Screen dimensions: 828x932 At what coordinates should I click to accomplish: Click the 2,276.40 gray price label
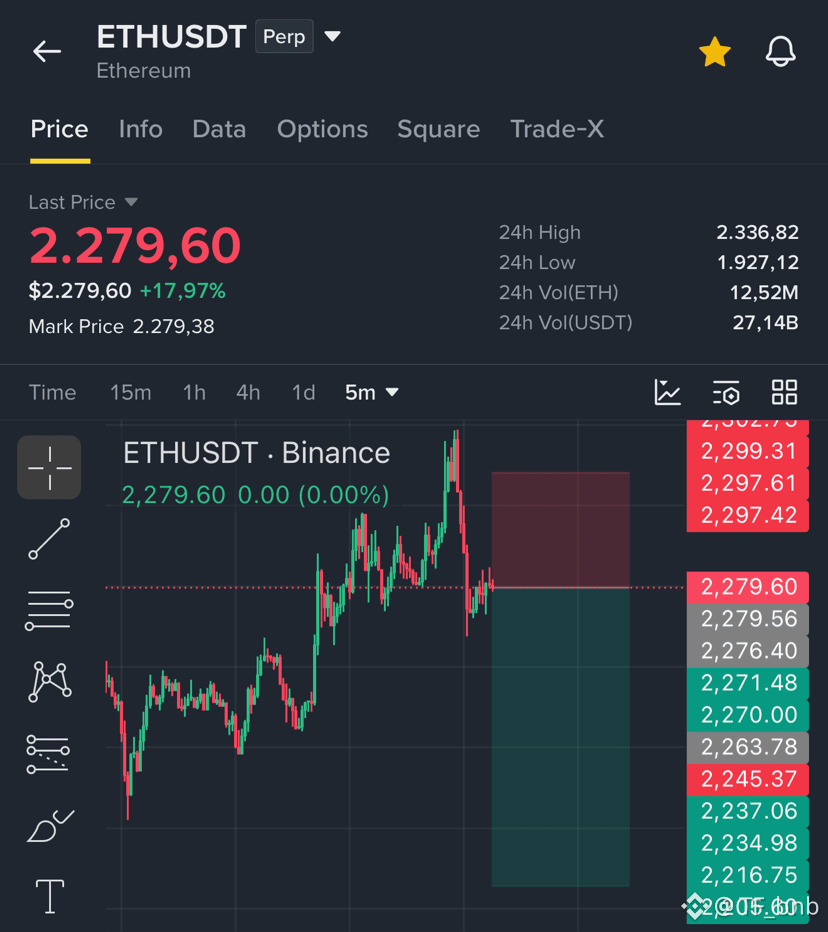tap(748, 651)
